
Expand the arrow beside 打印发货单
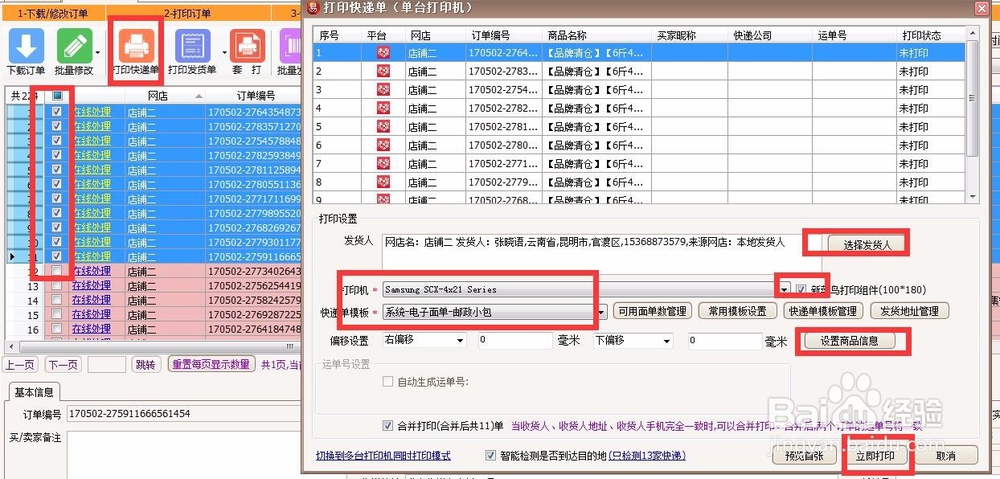point(224,53)
